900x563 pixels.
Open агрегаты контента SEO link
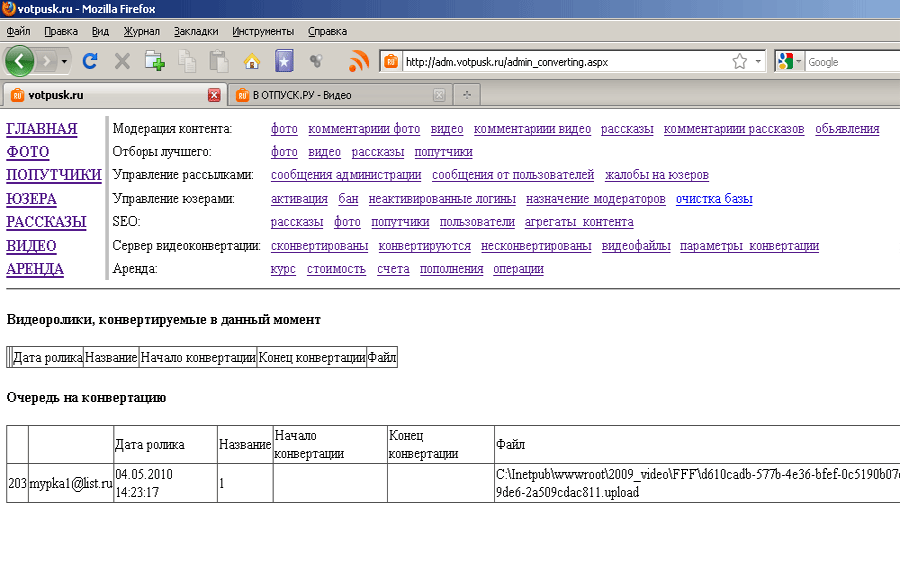pyautogui.click(x=579, y=222)
